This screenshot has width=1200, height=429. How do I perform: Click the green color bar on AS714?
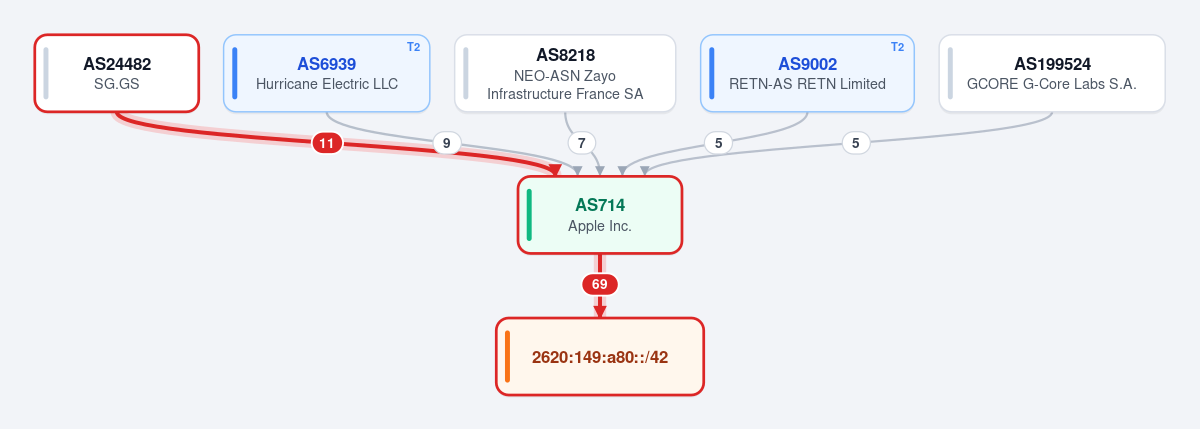pos(529,215)
